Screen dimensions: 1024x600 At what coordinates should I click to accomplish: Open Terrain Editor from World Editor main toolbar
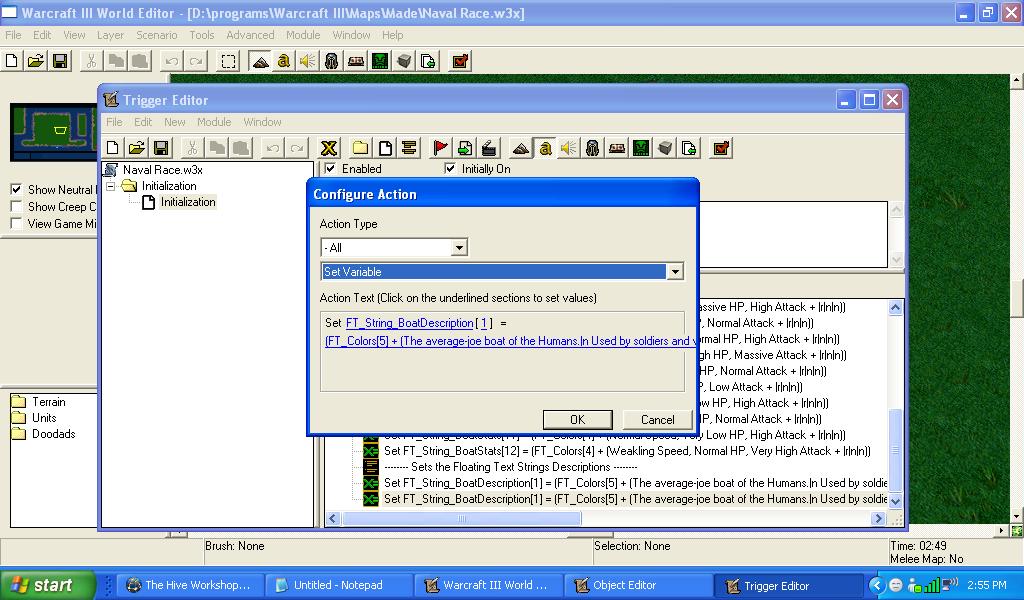pyautogui.click(x=260, y=61)
